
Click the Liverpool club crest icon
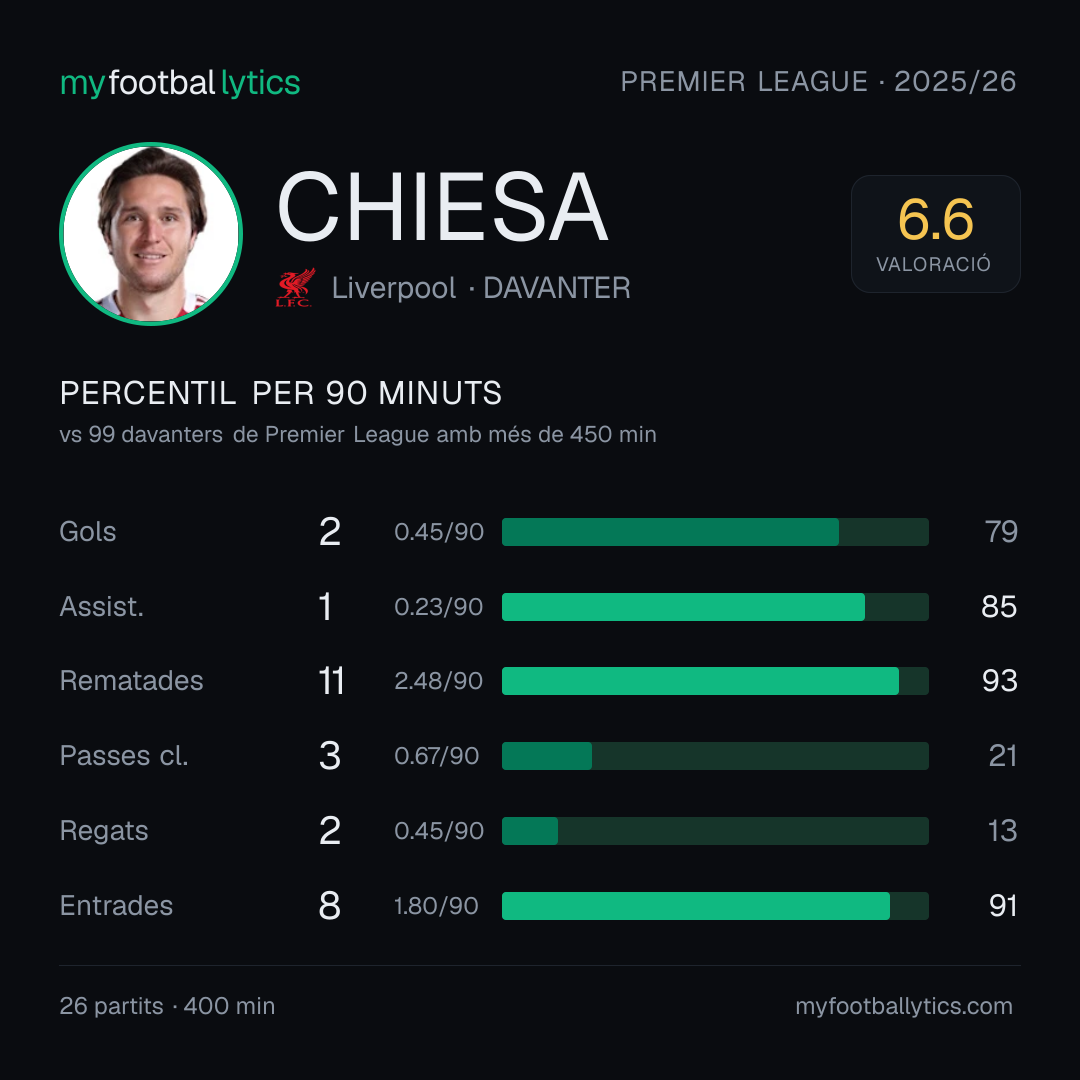point(295,288)
